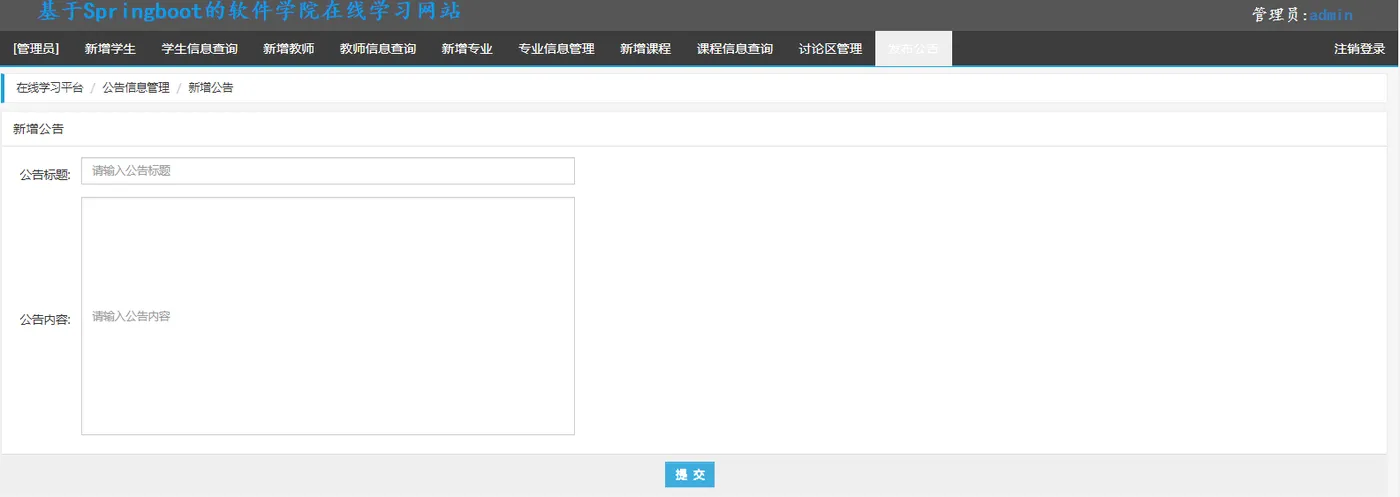Viewport: 1400px width, 497px height.
Task: Focus the 公告内容 text area
Action: [328, 316]
